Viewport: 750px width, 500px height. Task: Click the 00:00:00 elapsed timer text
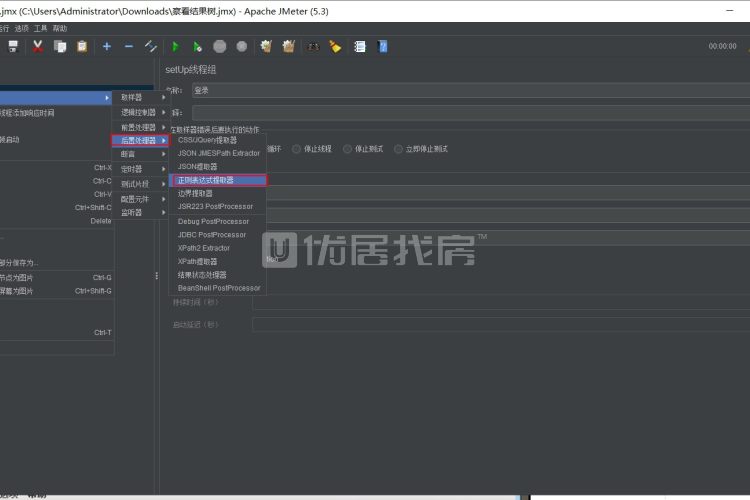[722, 46]
